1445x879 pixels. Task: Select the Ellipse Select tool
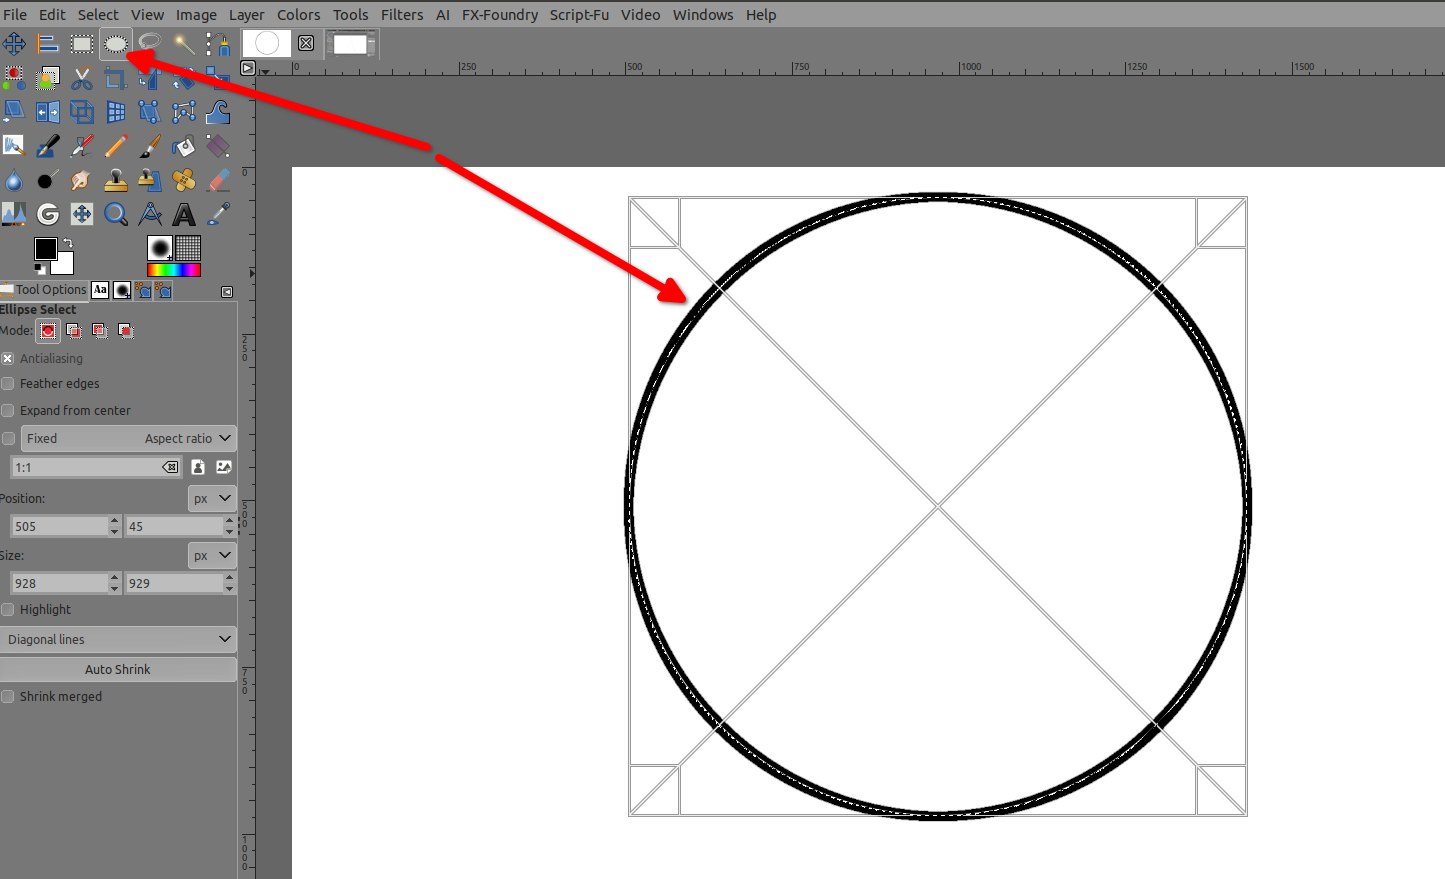(x=116, y=43)
